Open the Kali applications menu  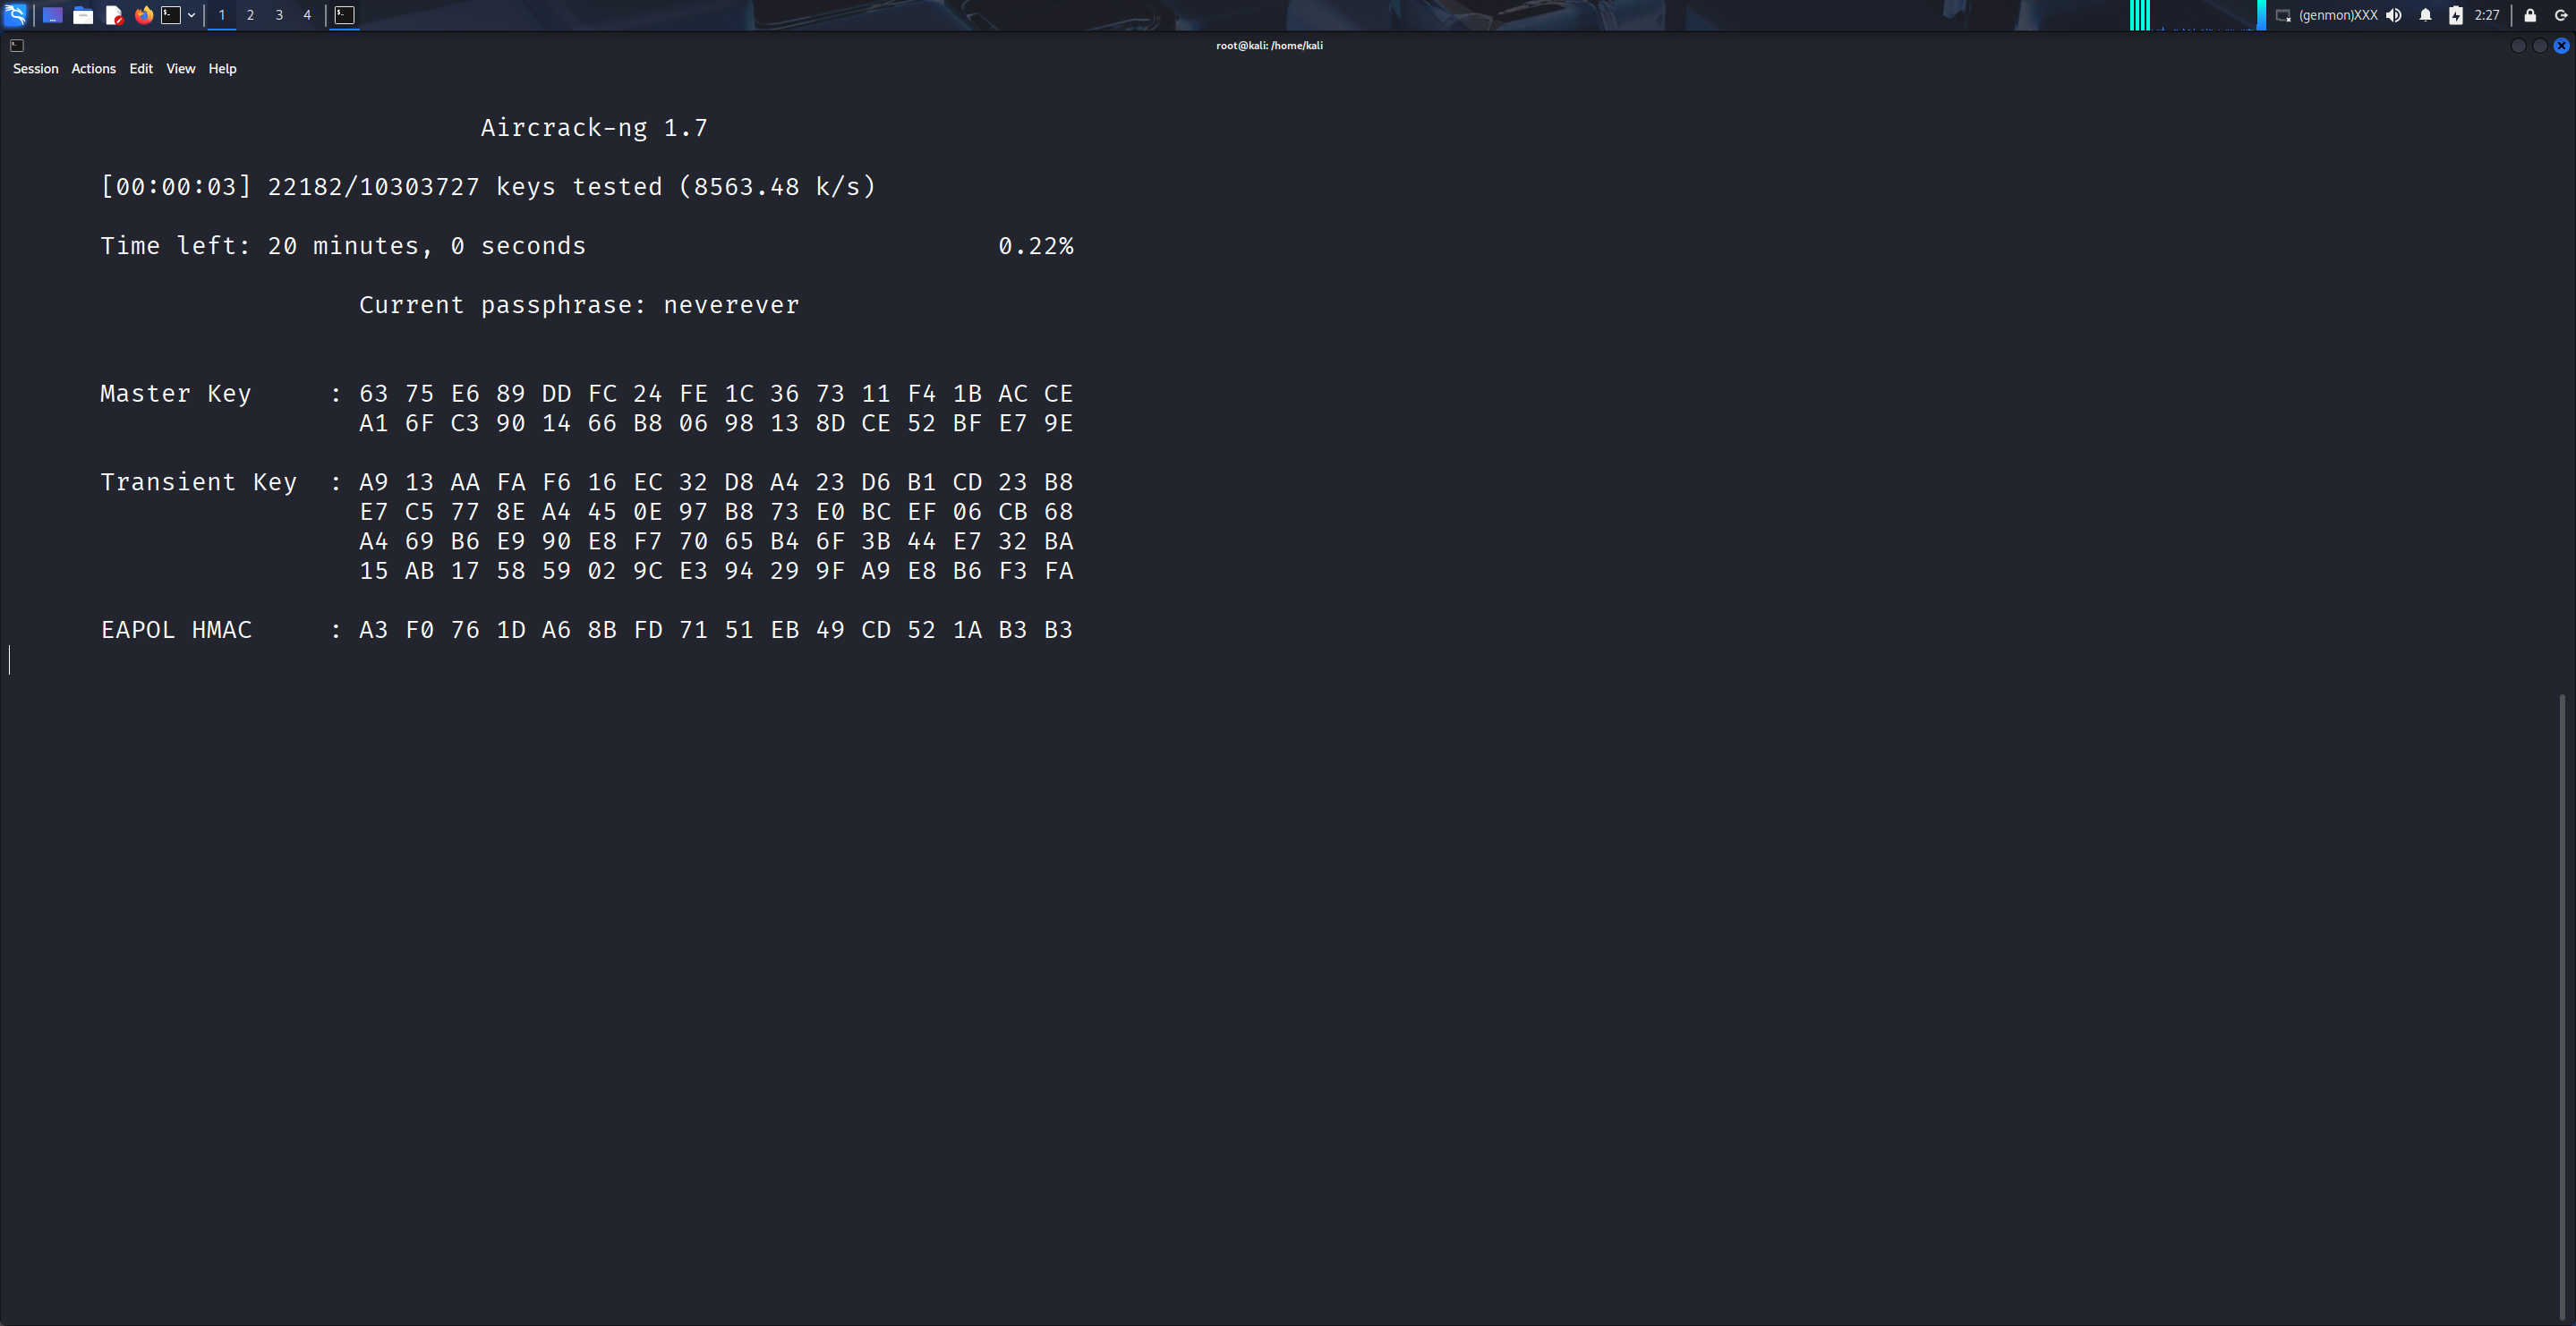click(15, 15)
